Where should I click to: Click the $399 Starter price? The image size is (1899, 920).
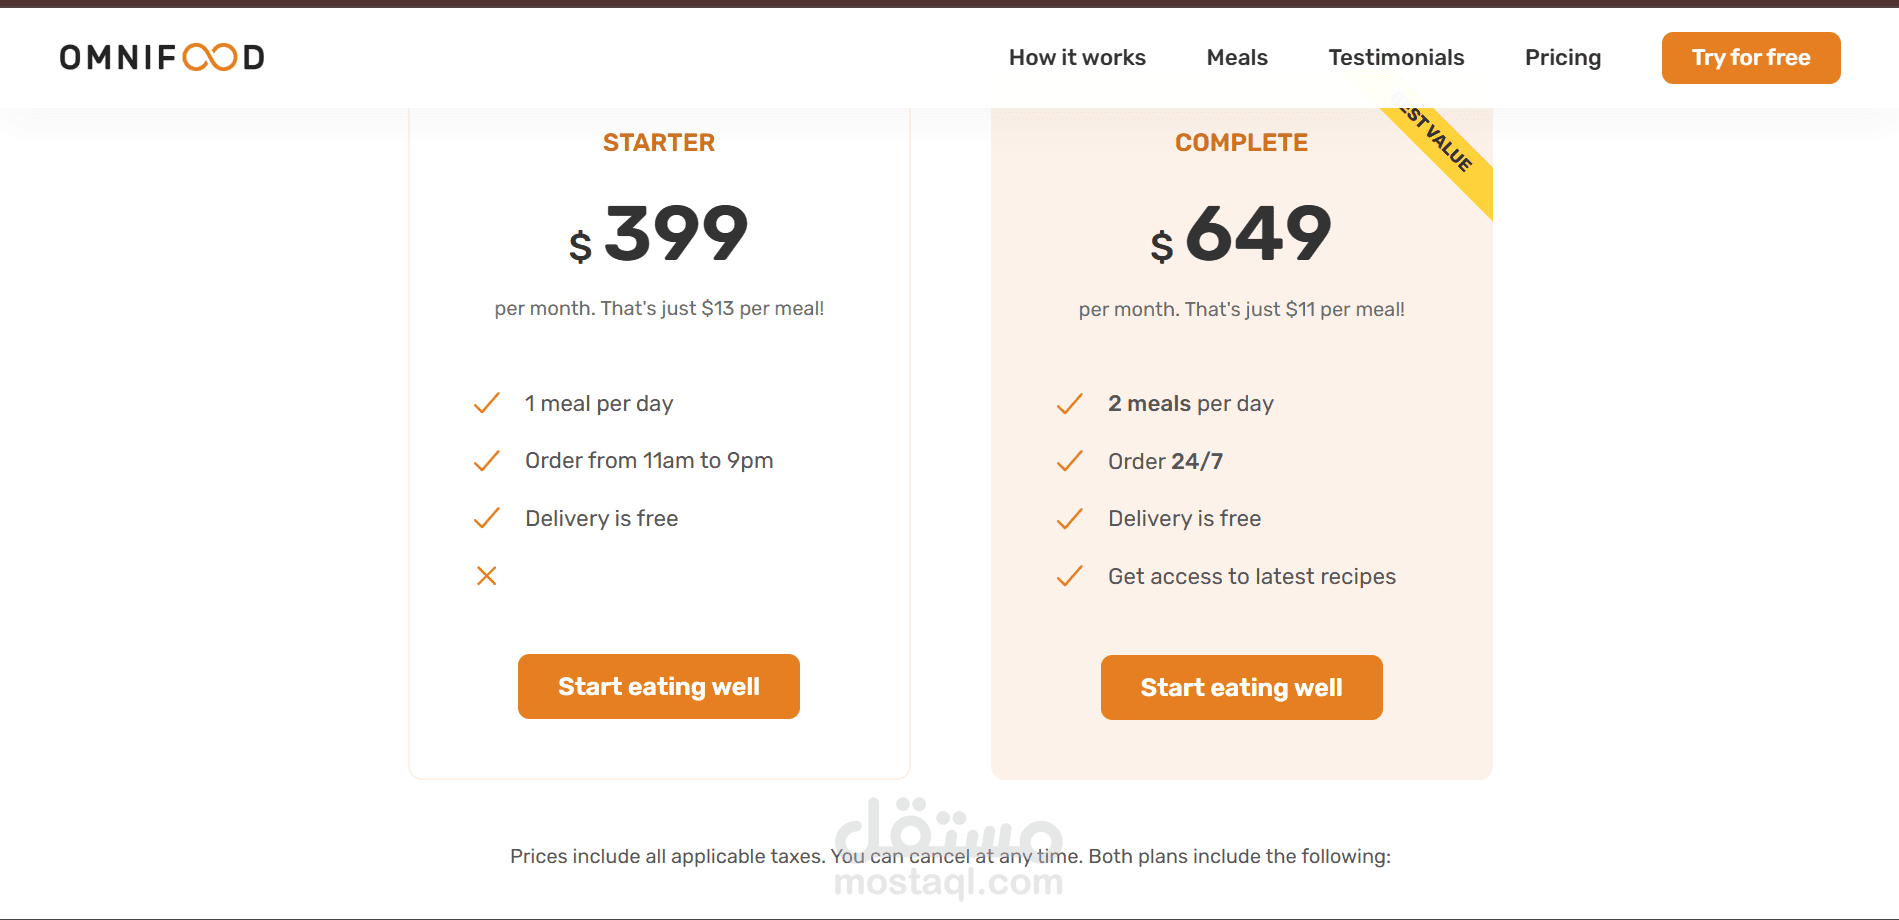click(659, 234)
